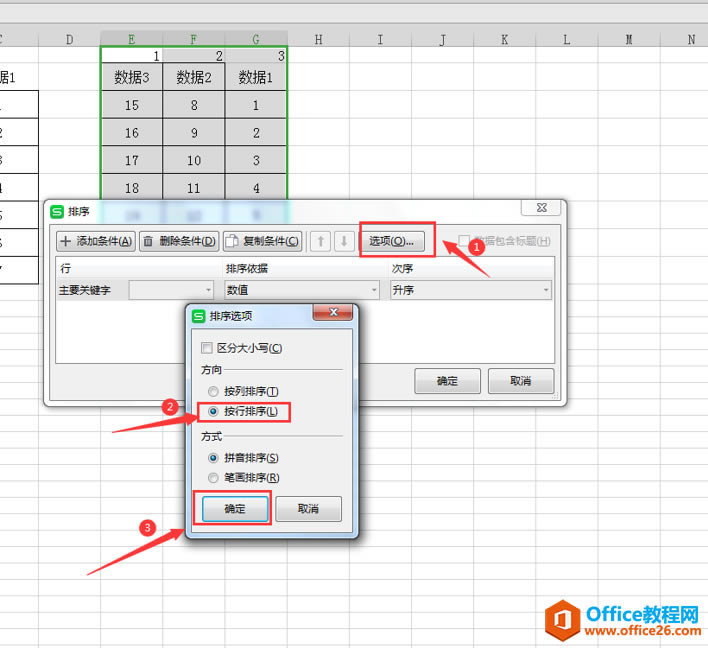Click cell containing 数据3

click(x=131, y=77)
